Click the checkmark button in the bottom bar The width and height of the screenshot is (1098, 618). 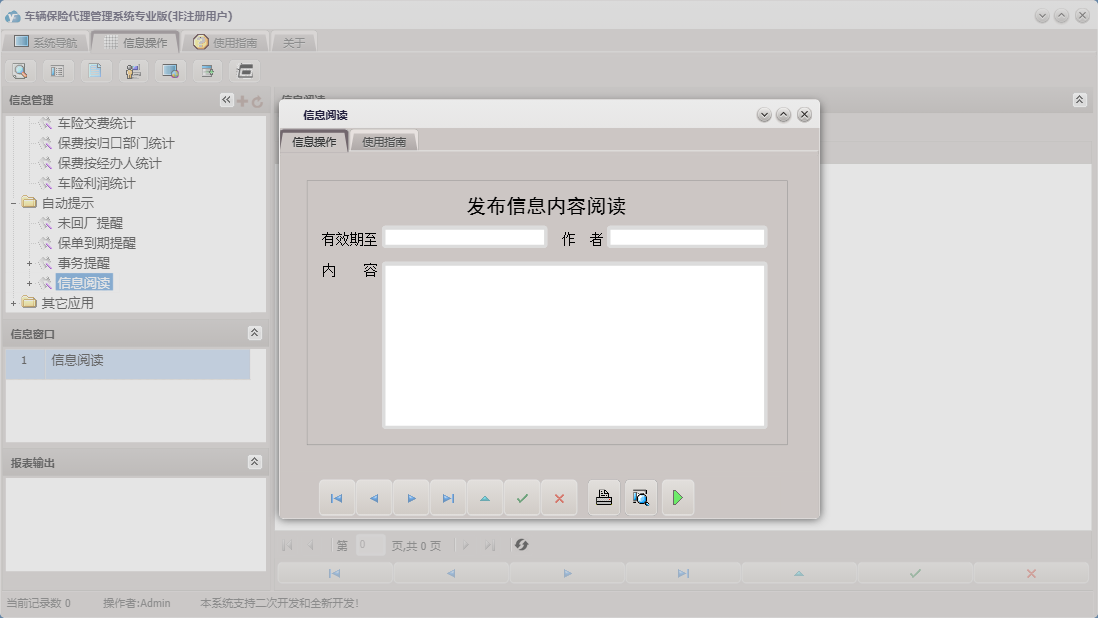[915, 573]
